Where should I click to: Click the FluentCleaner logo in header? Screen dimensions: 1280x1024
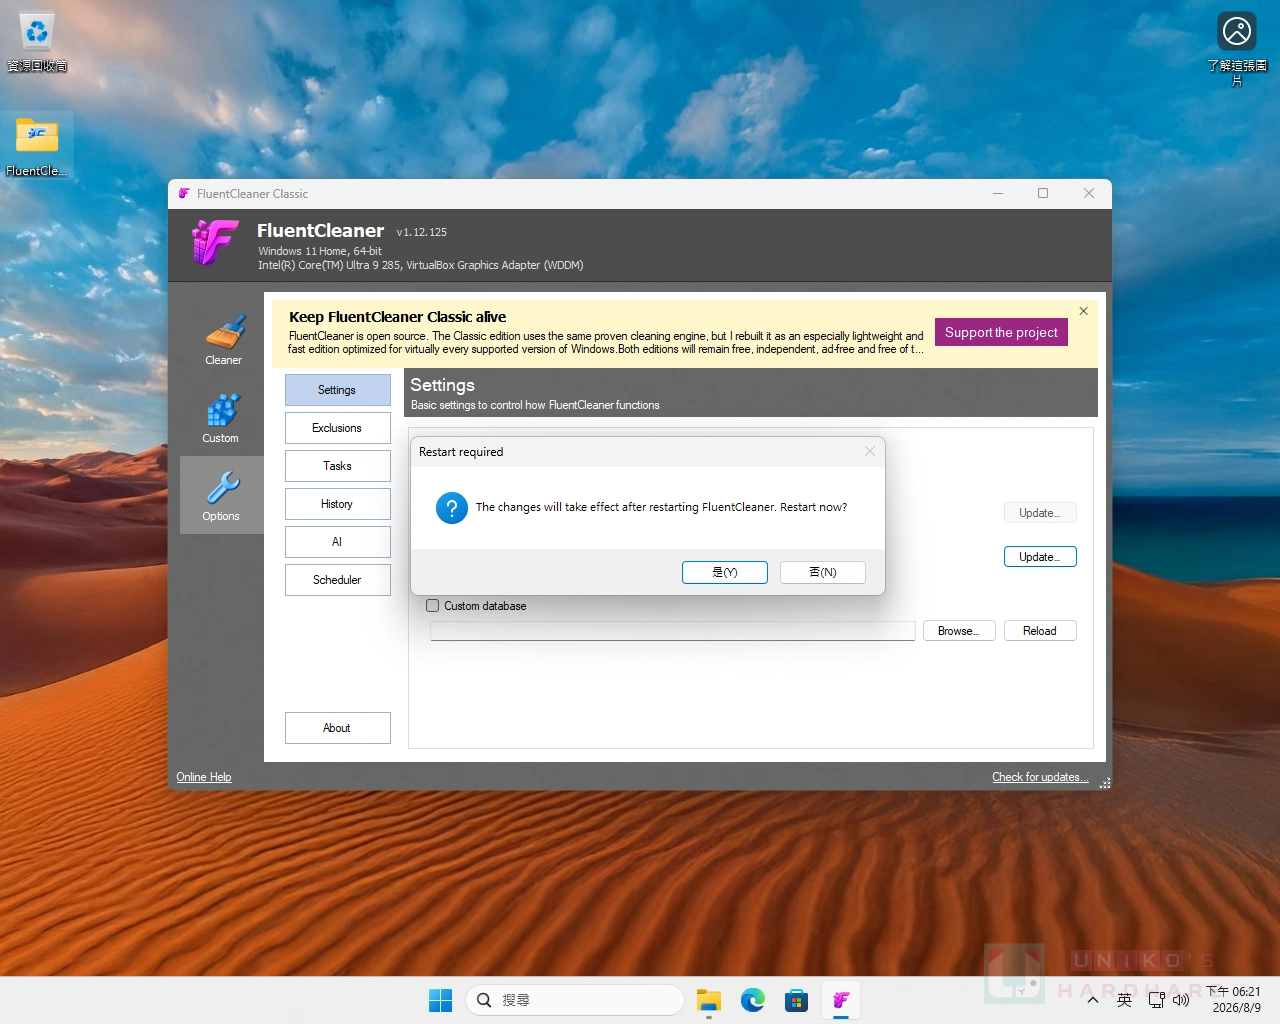coord(215,243)
